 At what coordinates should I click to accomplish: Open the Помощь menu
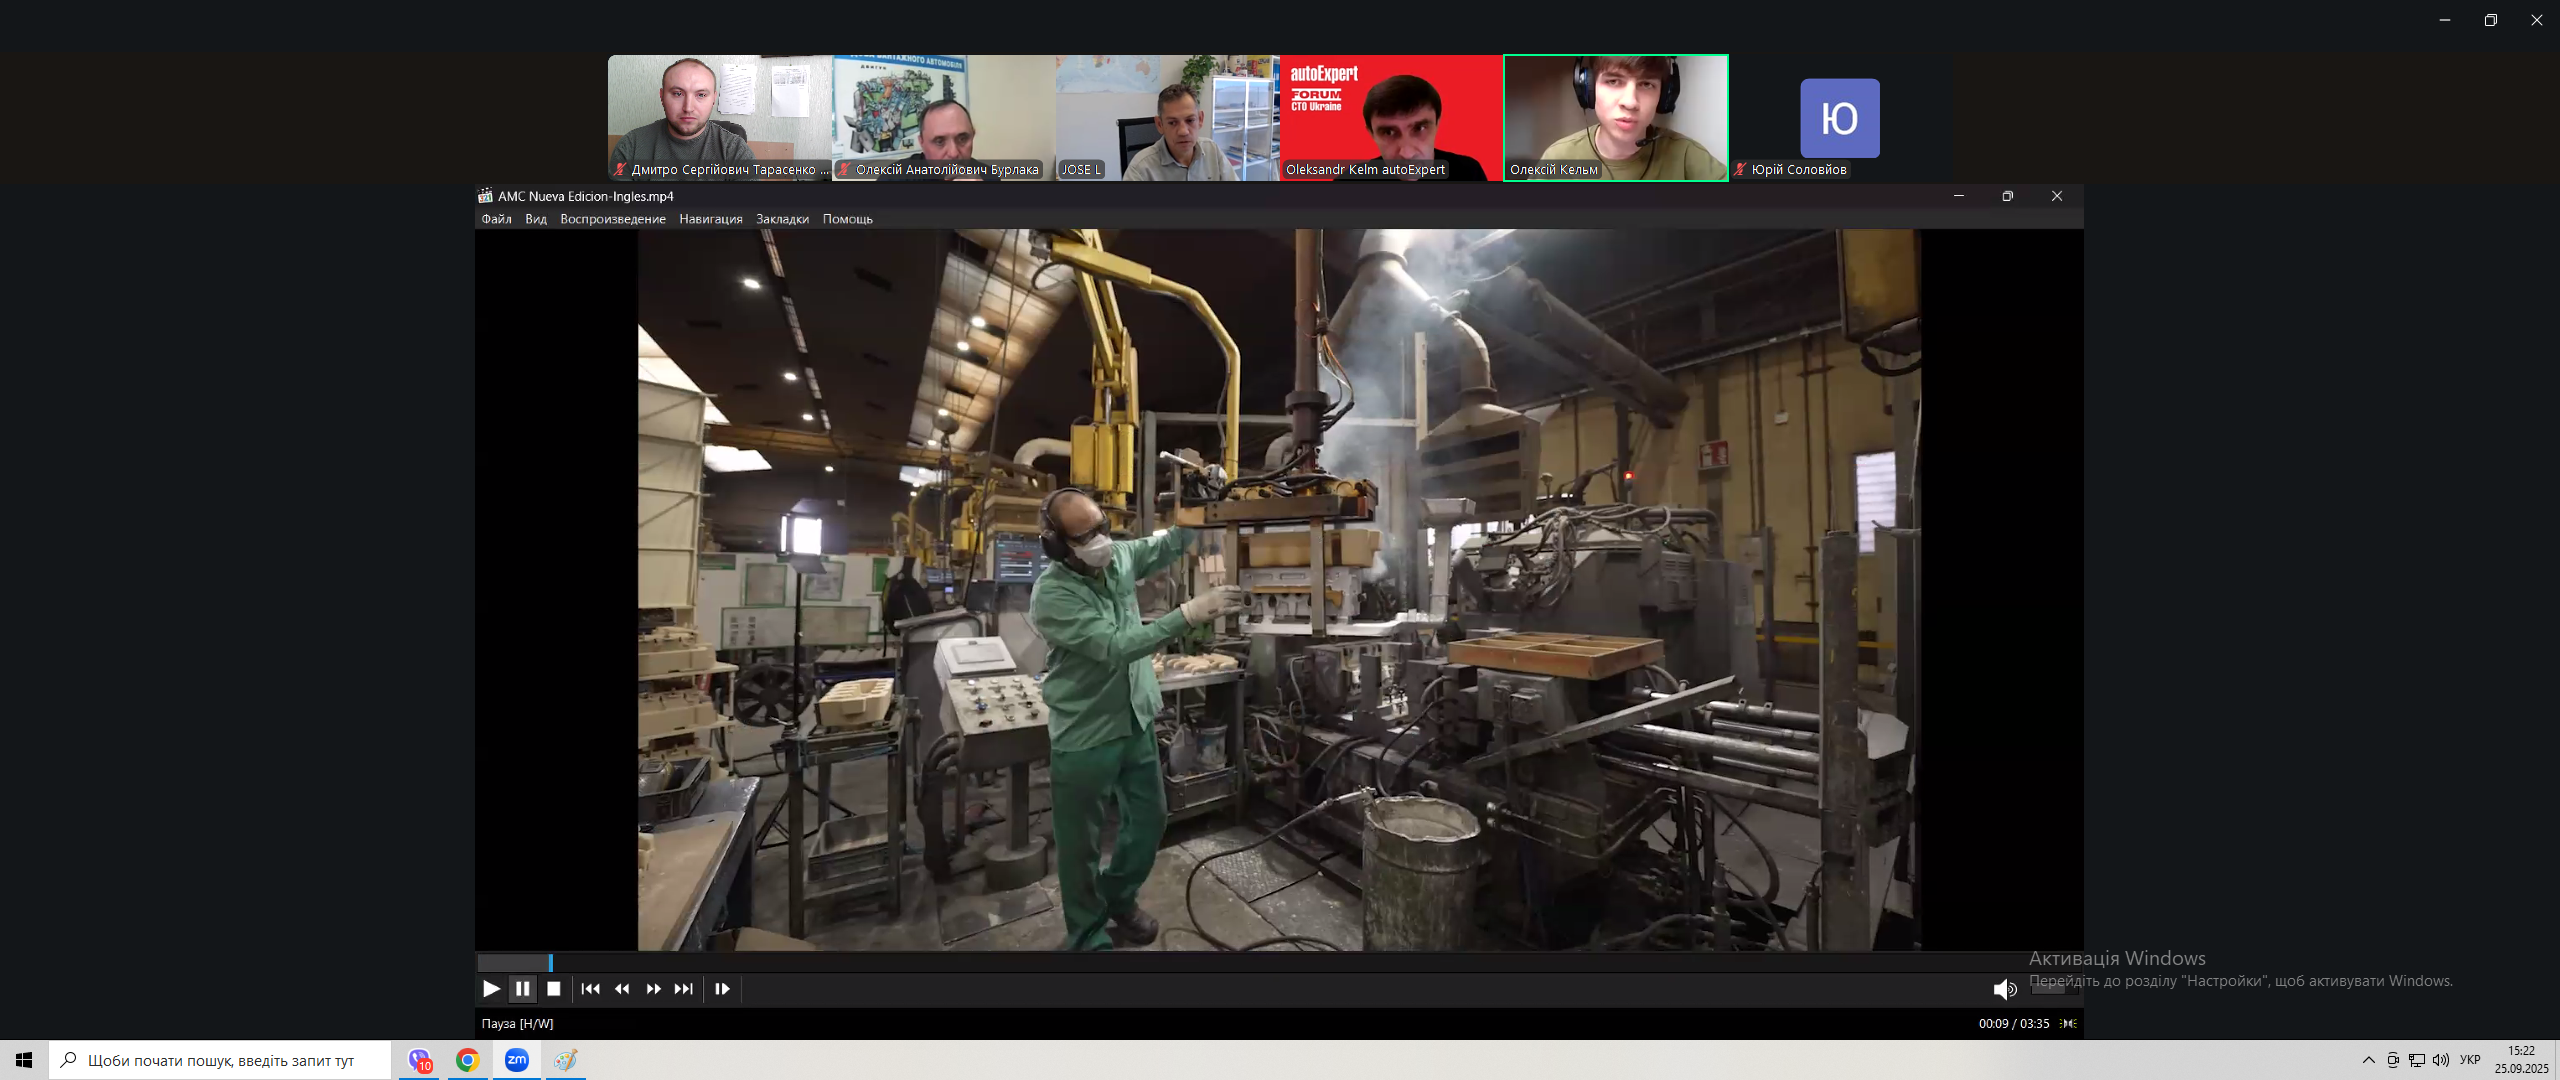pos(847,219)
